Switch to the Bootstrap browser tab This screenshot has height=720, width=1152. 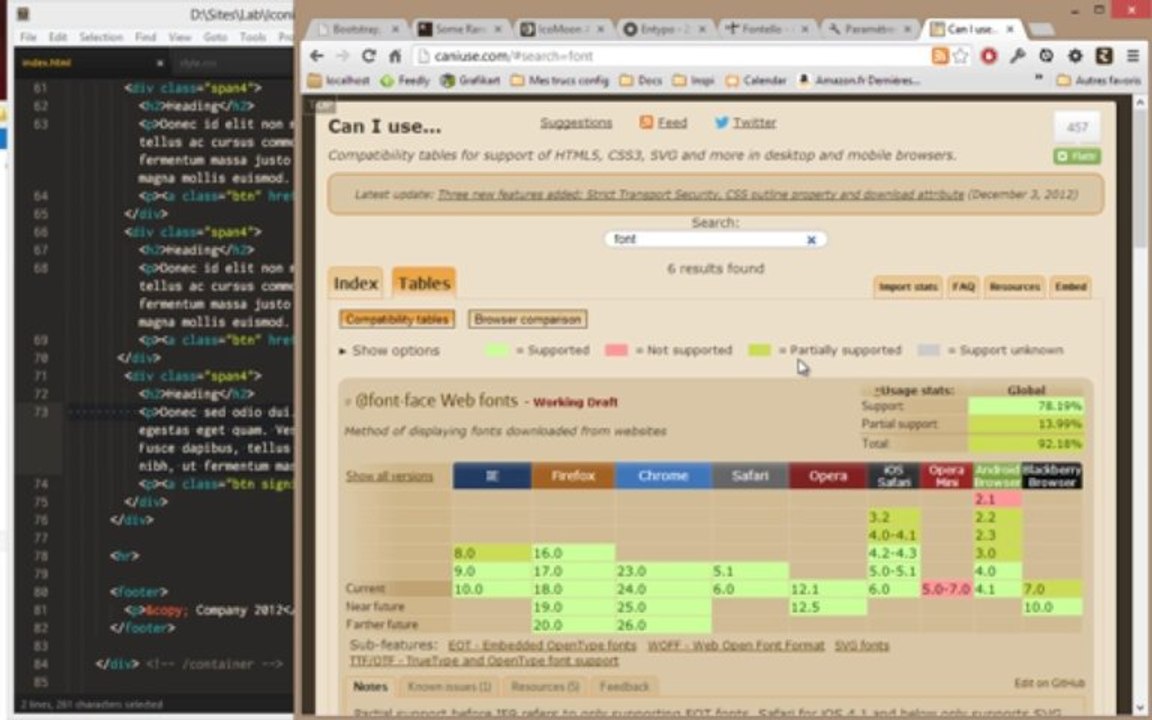pos(358,29)
